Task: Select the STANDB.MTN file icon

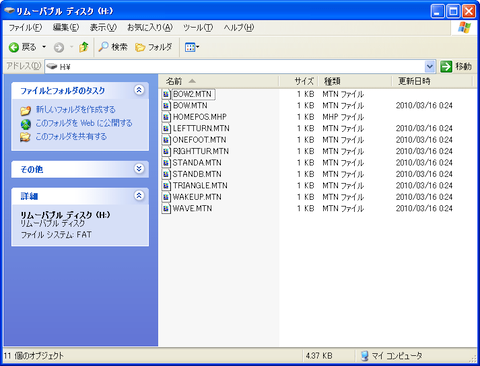Action: tap(166, 174)
